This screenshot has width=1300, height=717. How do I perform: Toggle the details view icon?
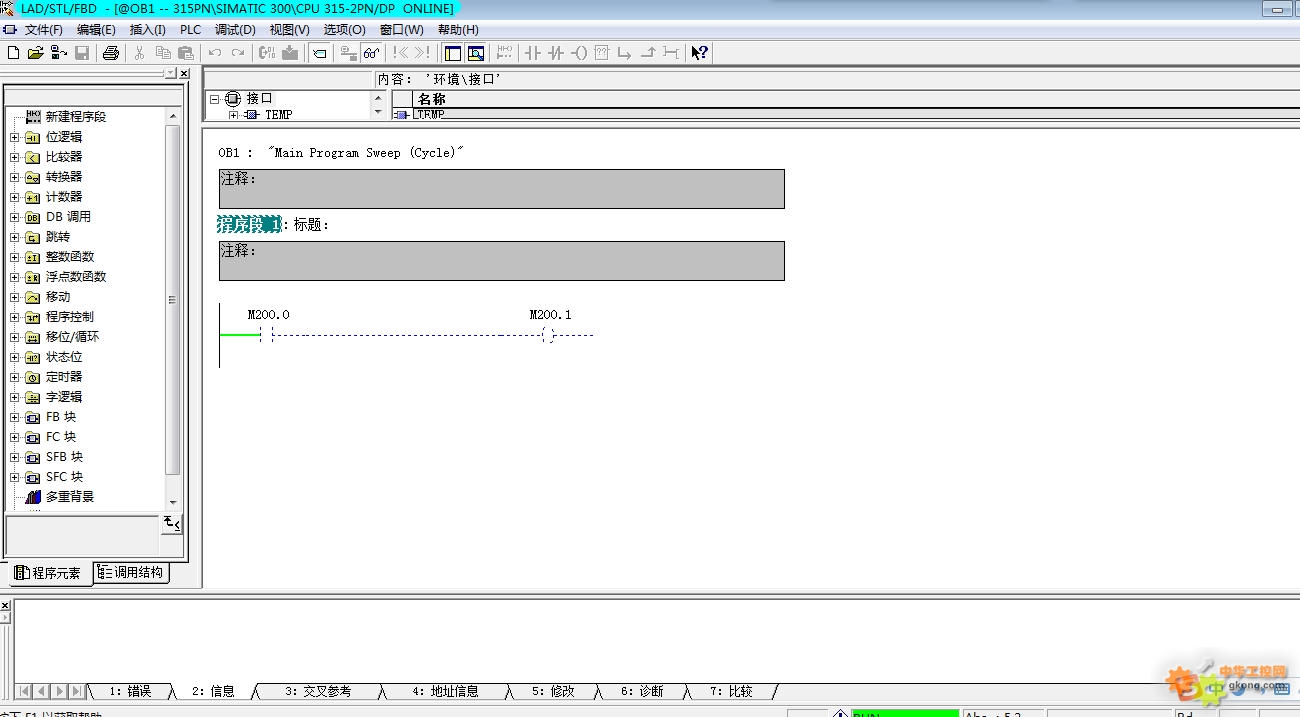[x=475, y=53]
